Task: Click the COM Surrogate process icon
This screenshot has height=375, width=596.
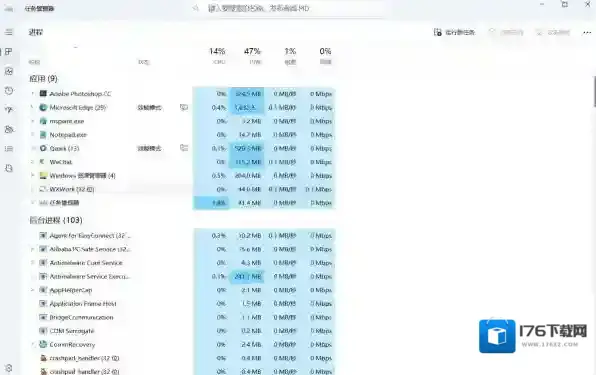Action: 43,331
